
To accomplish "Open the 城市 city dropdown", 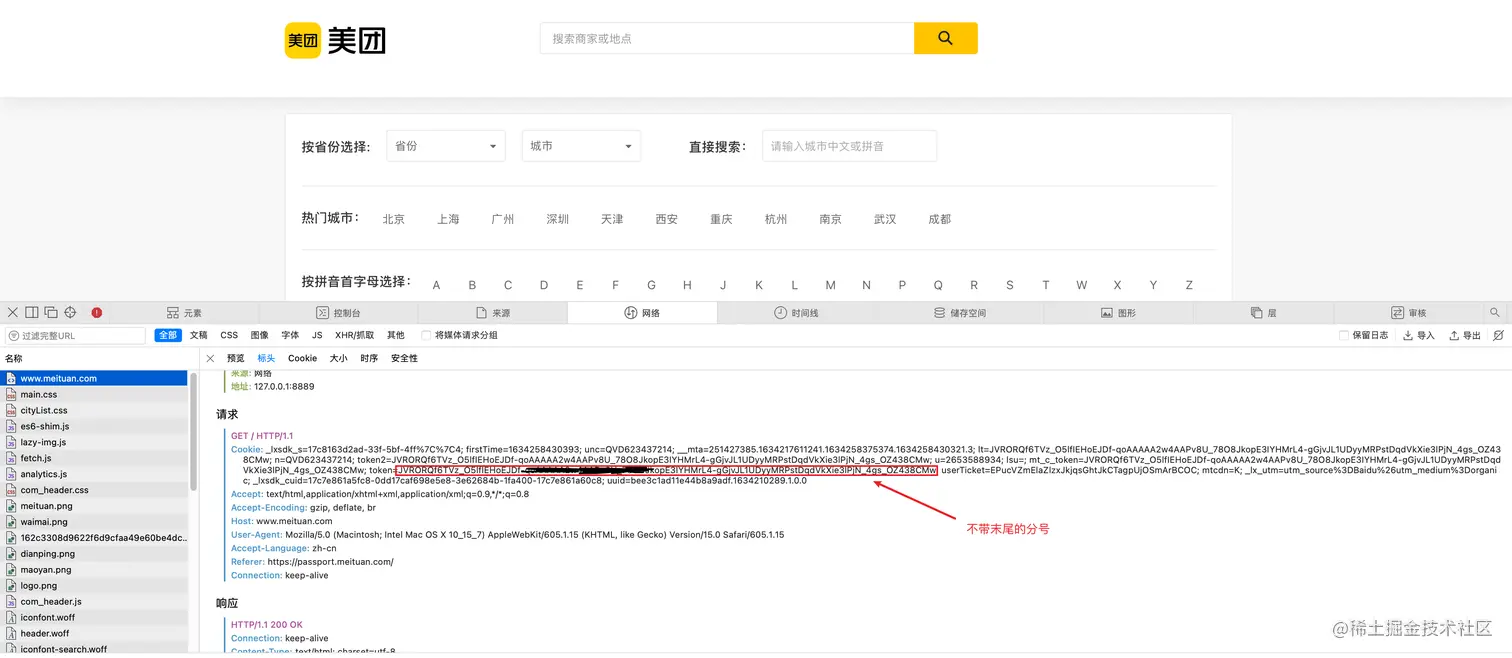I will click(581, 146).
